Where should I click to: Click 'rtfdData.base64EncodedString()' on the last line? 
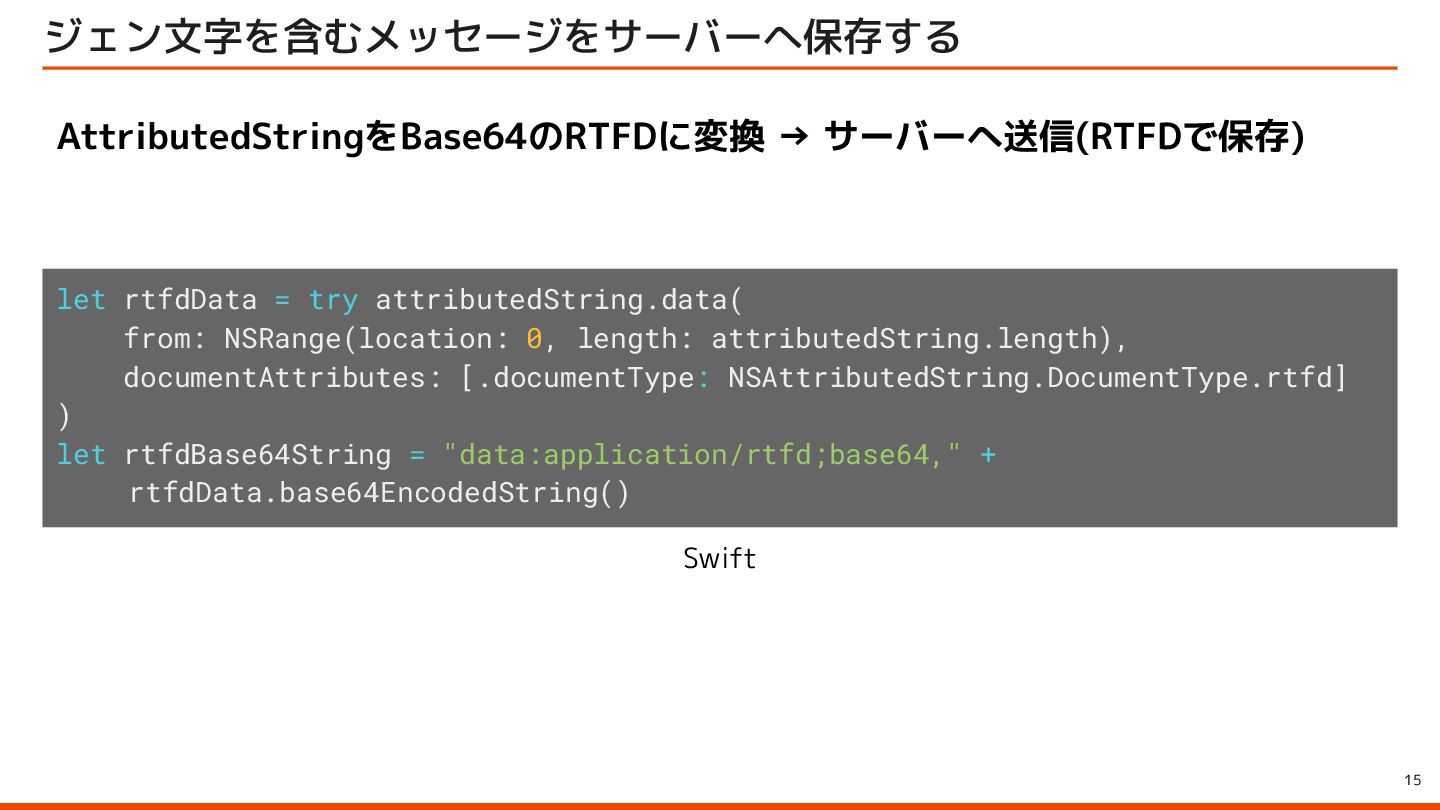(x=380, y=493)
